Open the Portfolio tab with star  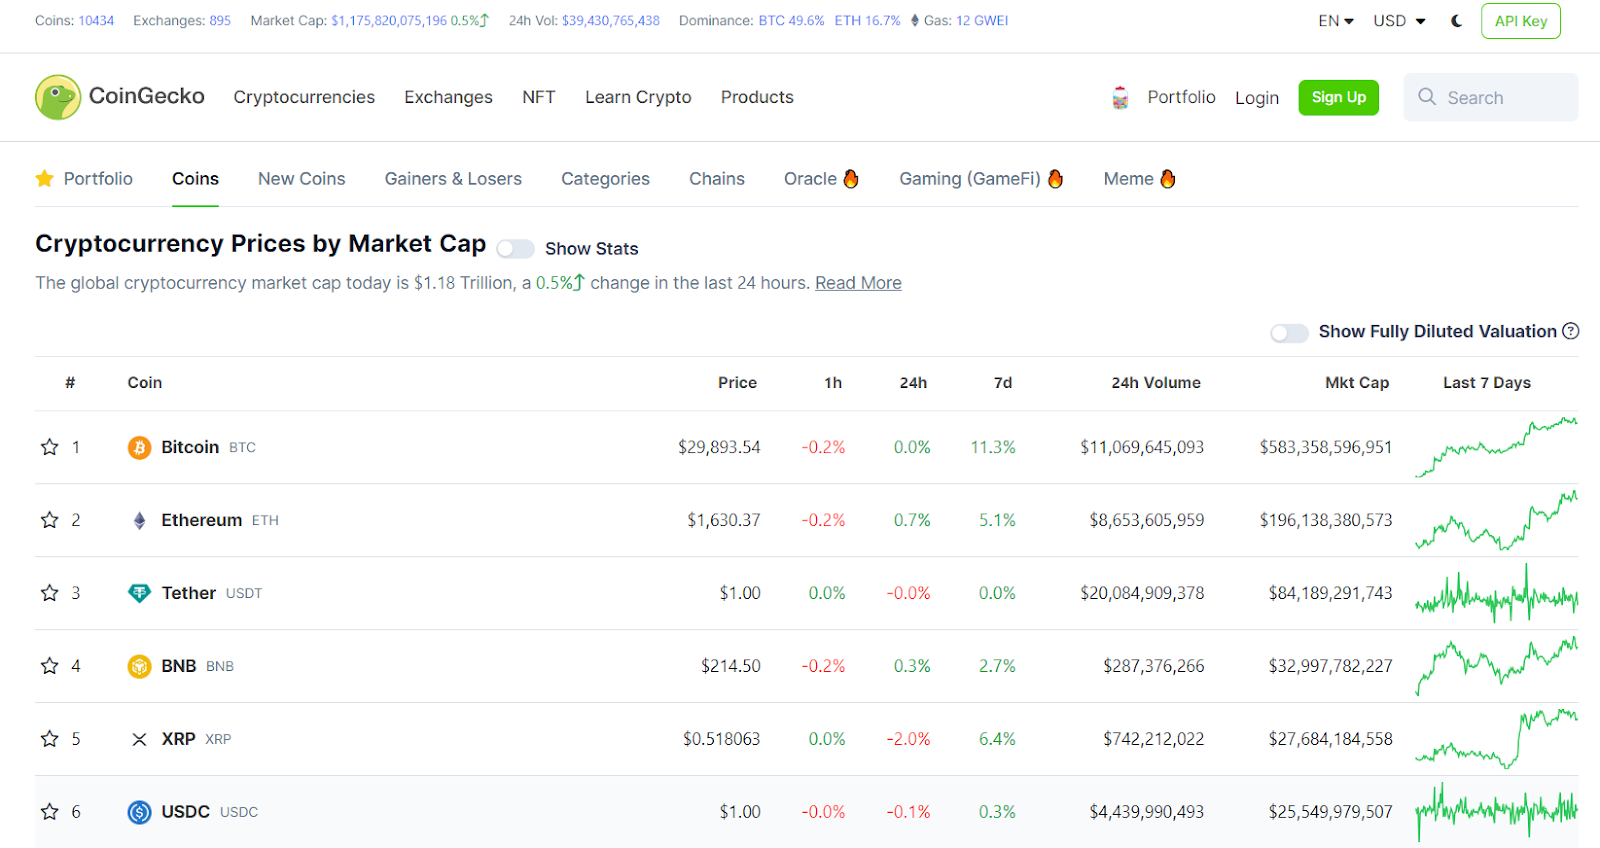84,178
